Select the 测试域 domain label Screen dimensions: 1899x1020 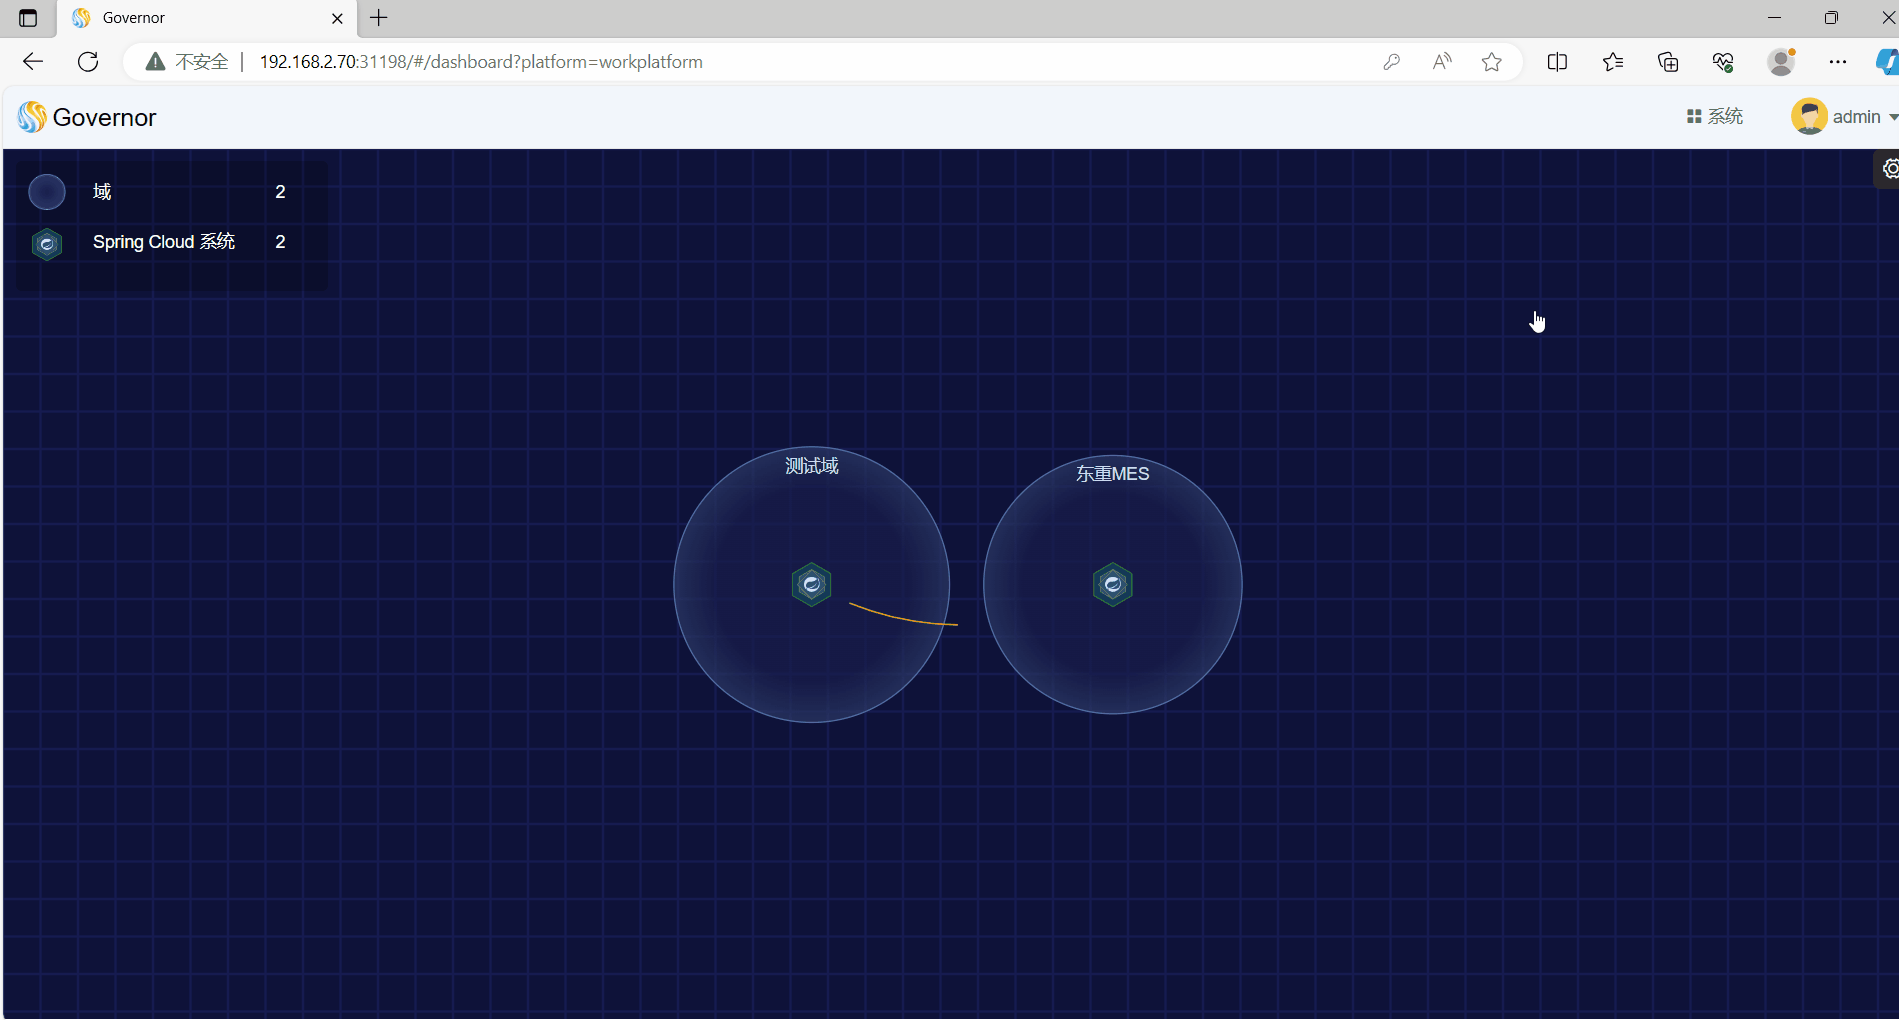pyautogui.click(x=811, y=466)
